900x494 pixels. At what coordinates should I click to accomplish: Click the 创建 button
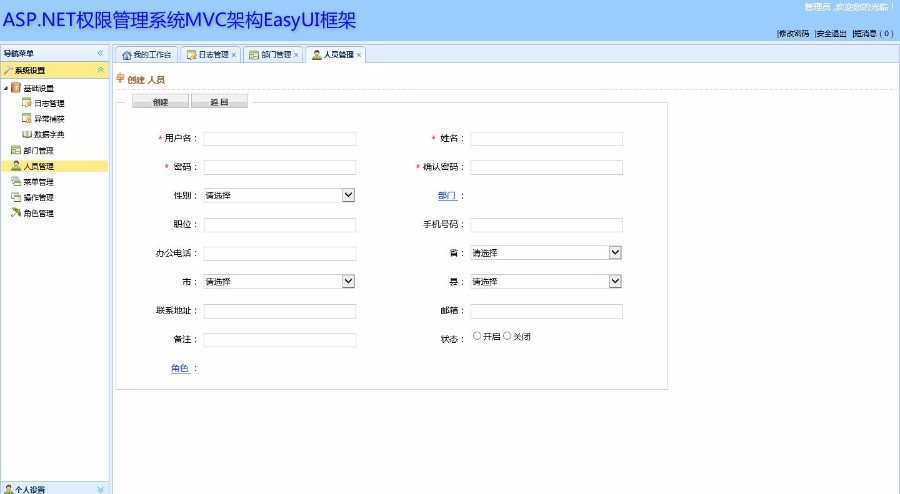click(160, 102)
